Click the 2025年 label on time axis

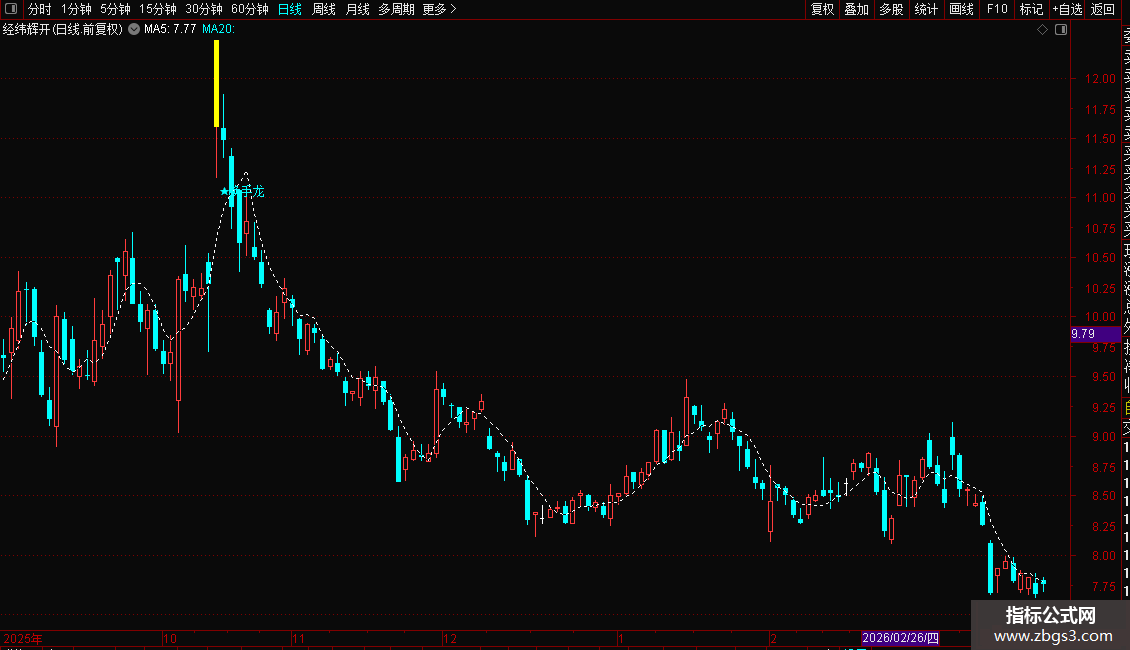22,638
